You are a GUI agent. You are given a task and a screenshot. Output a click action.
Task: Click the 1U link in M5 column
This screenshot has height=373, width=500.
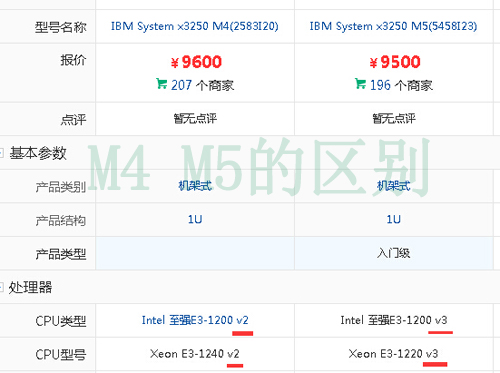pos(394,219)
